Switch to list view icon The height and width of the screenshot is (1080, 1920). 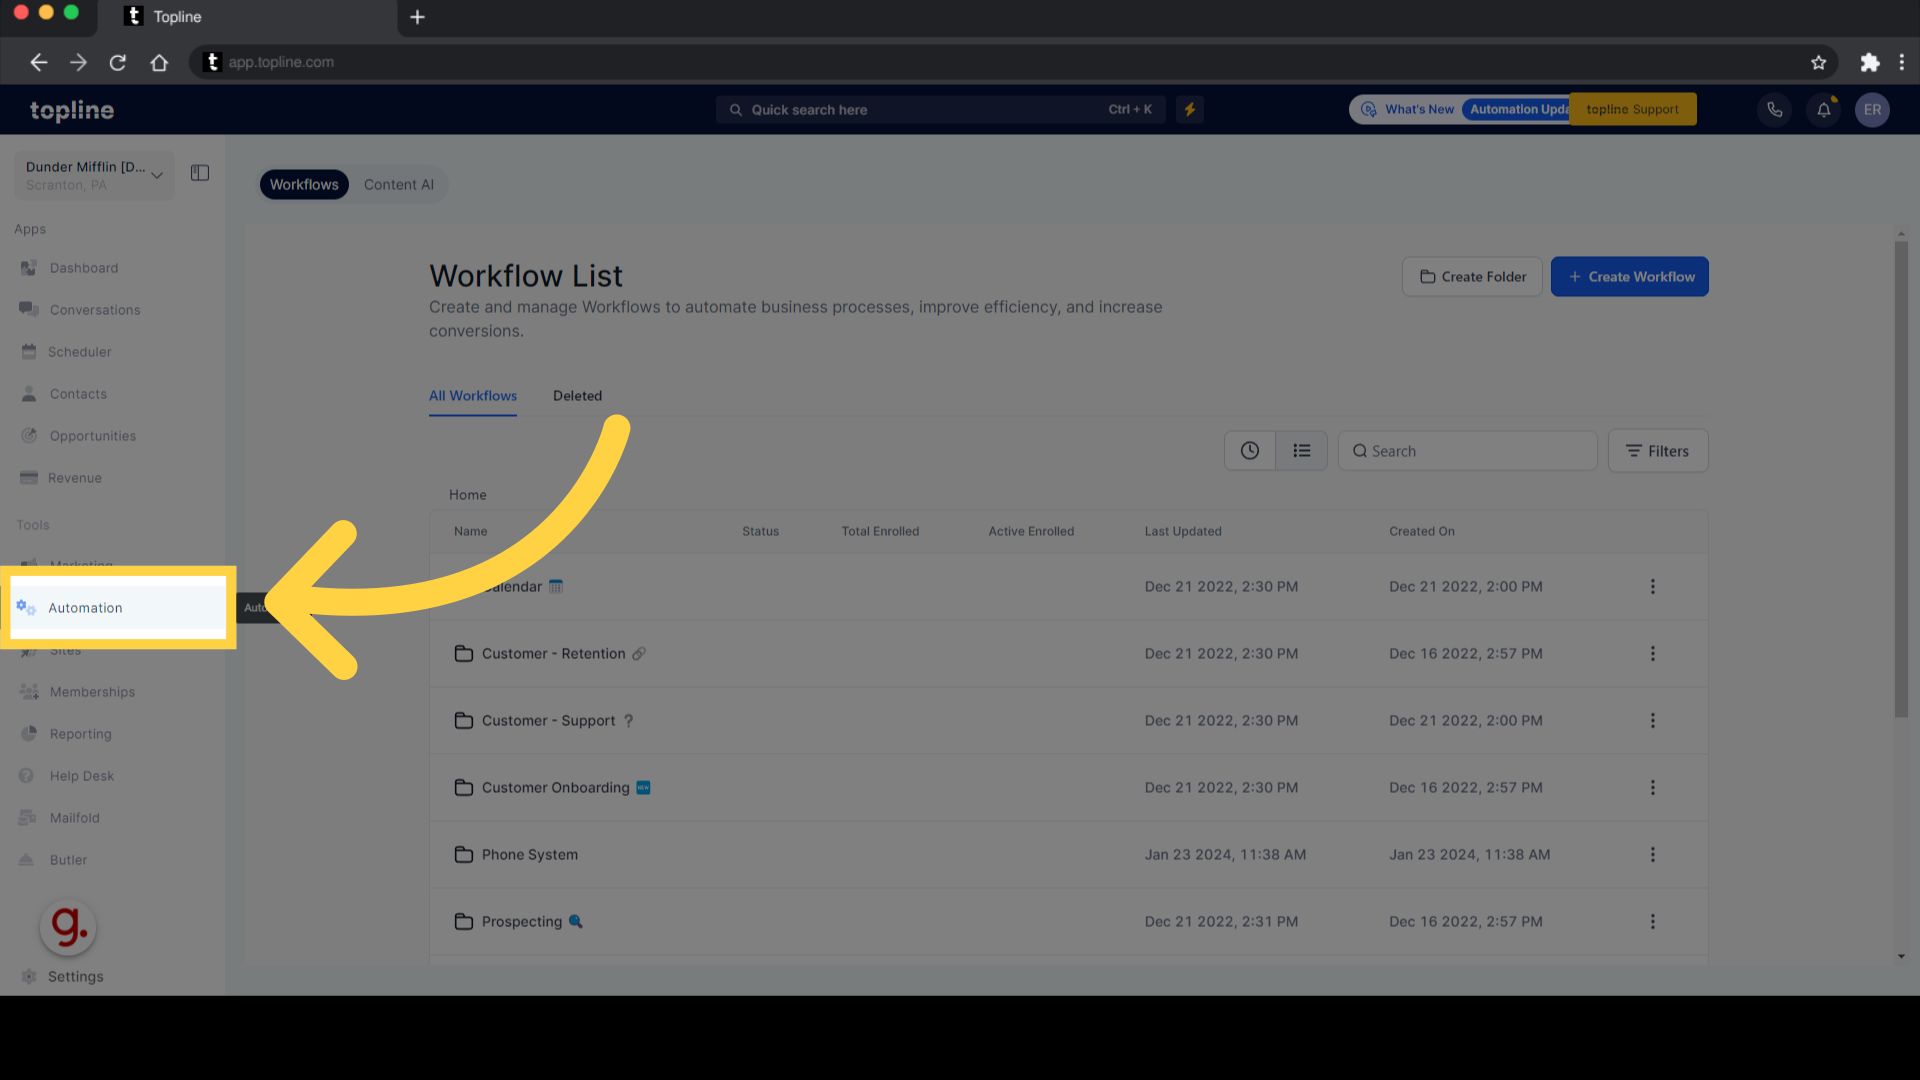(x=1301, y=451)
